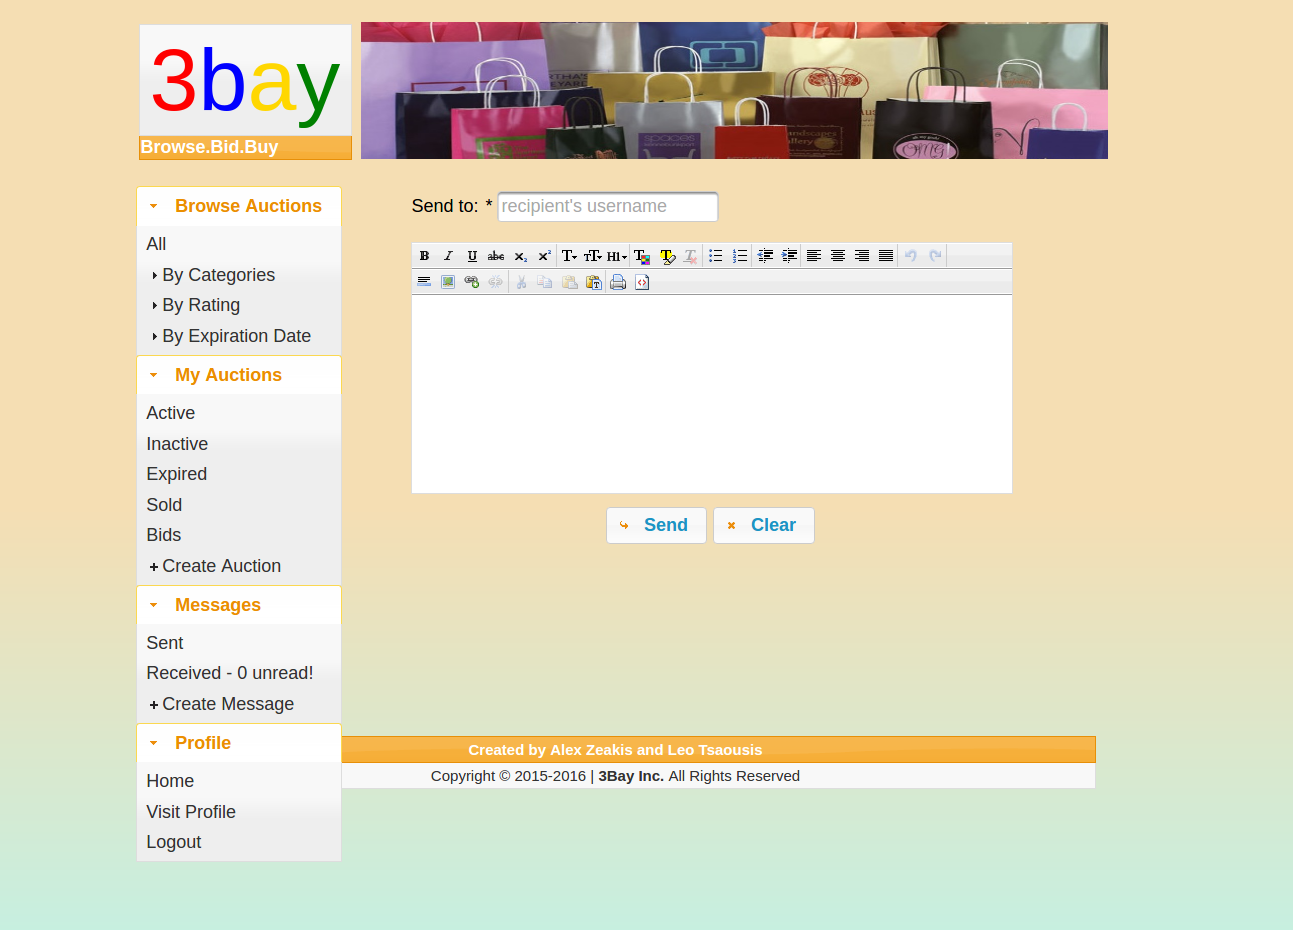Cut selected text
The image size is (1293, 930).
pos(521,282)
